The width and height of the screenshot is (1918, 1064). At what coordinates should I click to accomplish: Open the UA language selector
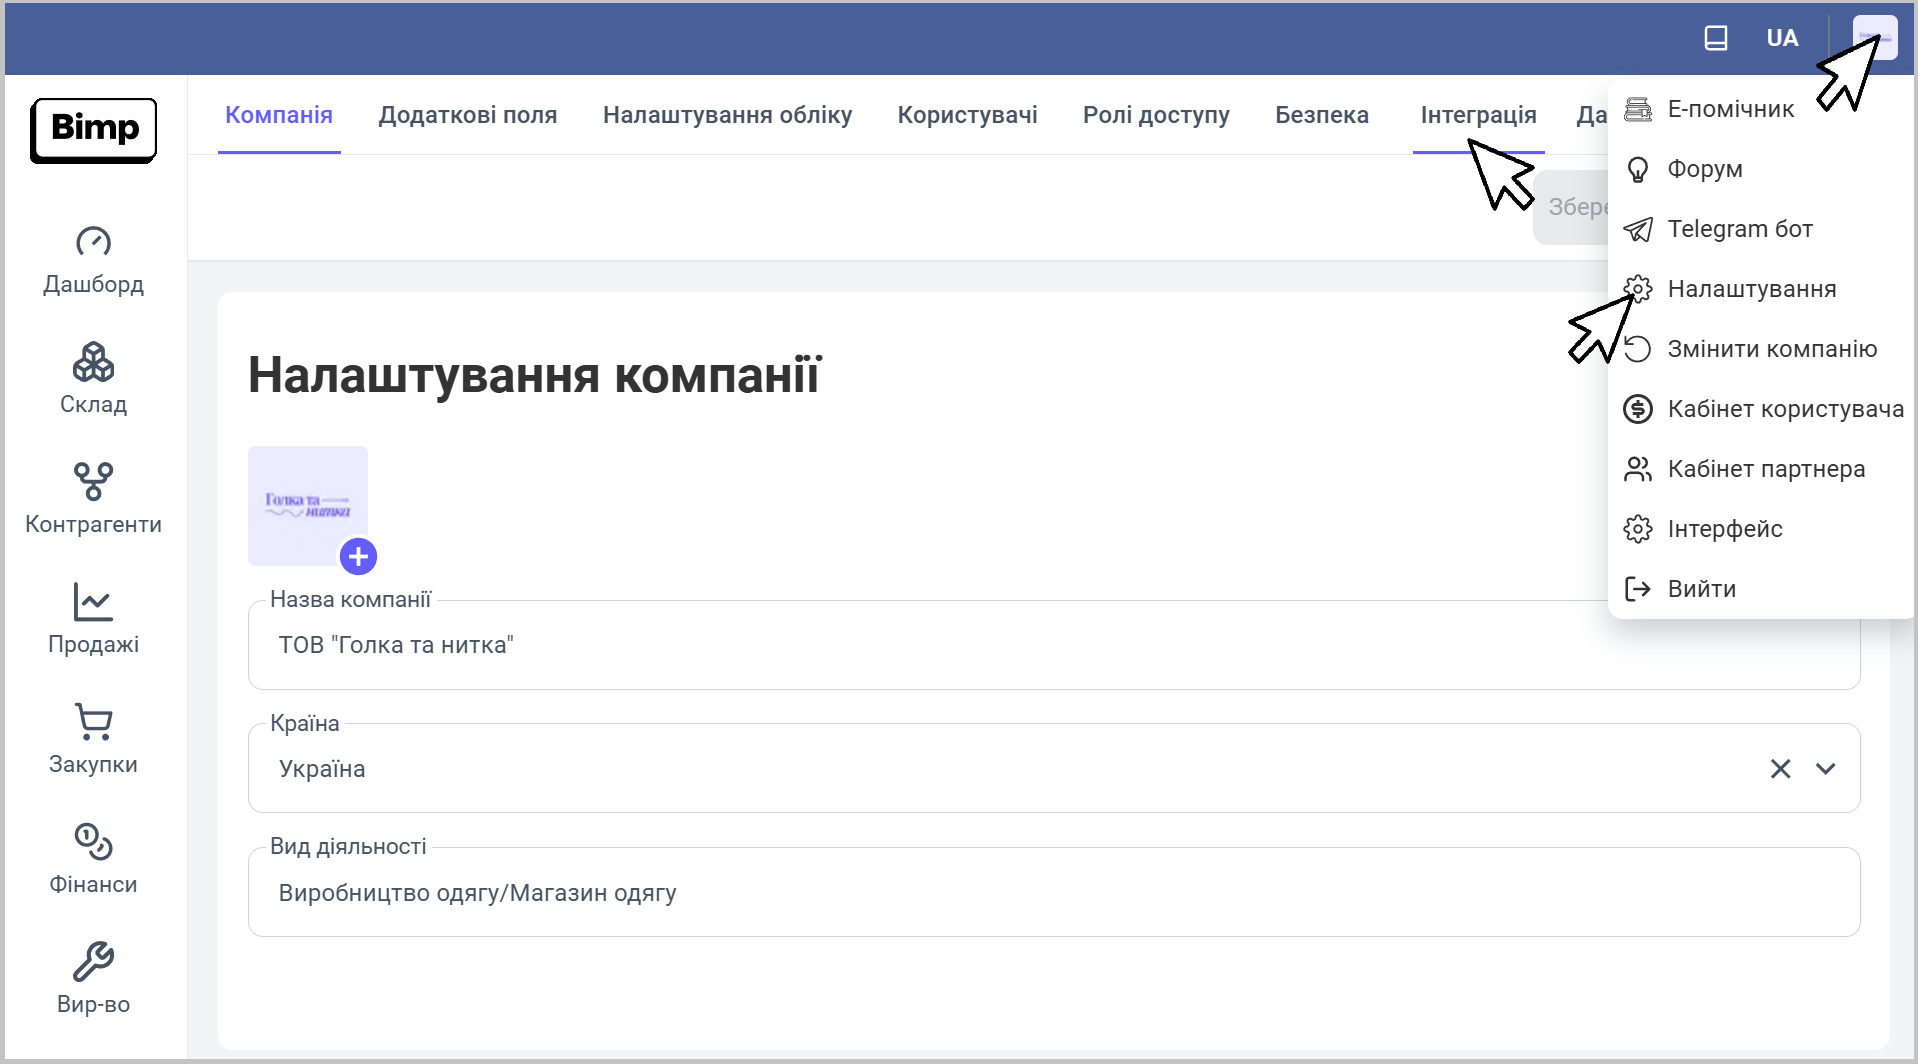point(1782,38)
